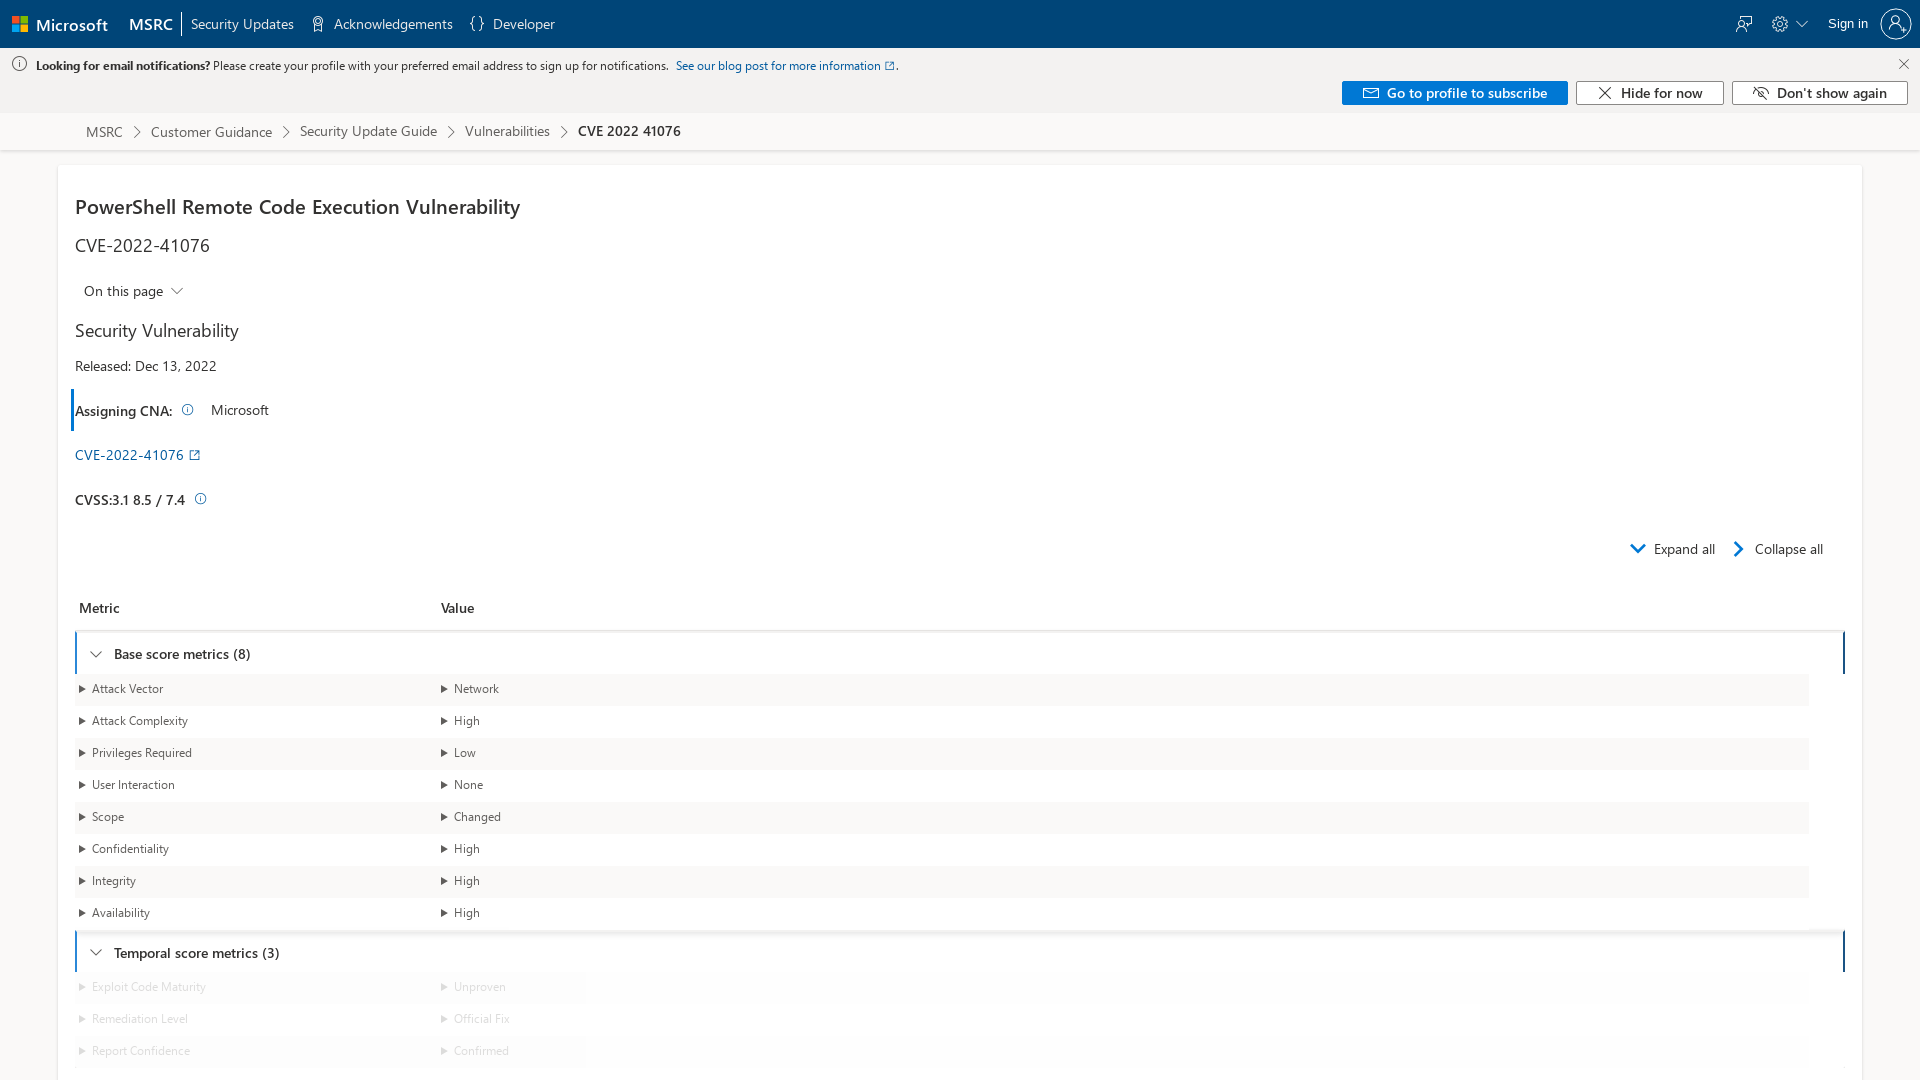1920x1080 pixels.
Task: Click the Microsoft logo icon
Action: [x=20, y=24]
